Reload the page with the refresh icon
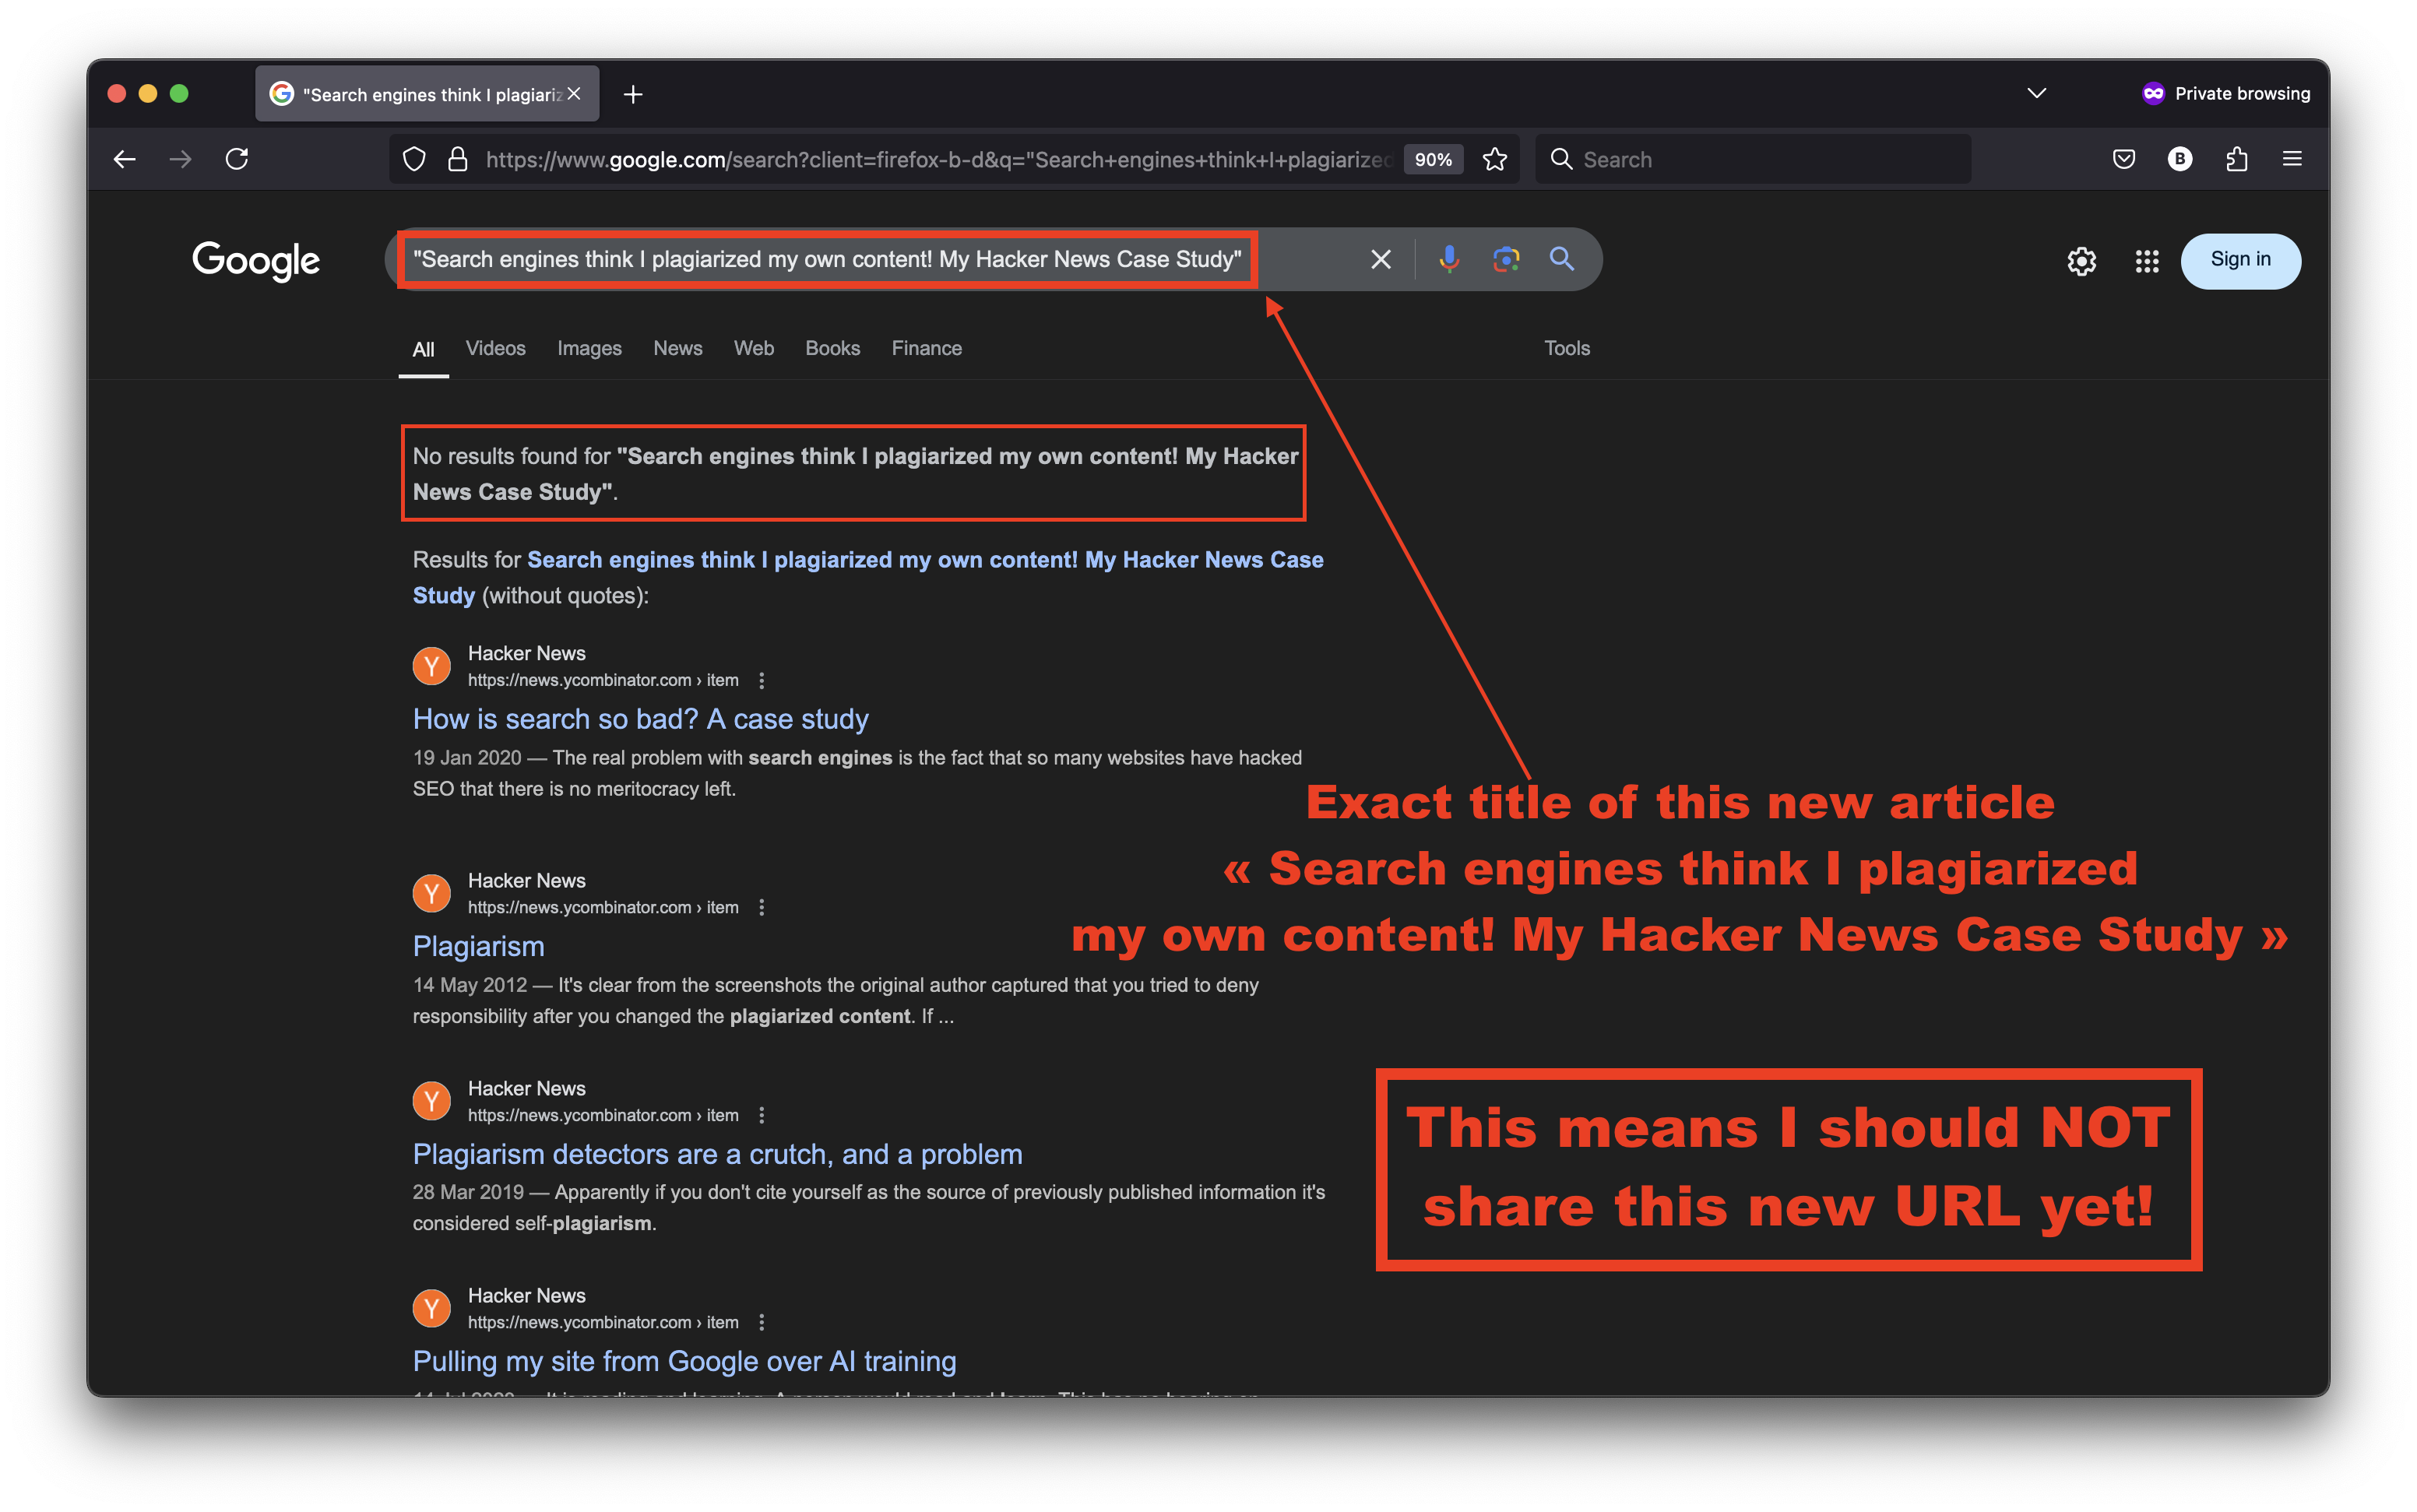This screenshot has width=2417, height=1512. tap(237, 159)
